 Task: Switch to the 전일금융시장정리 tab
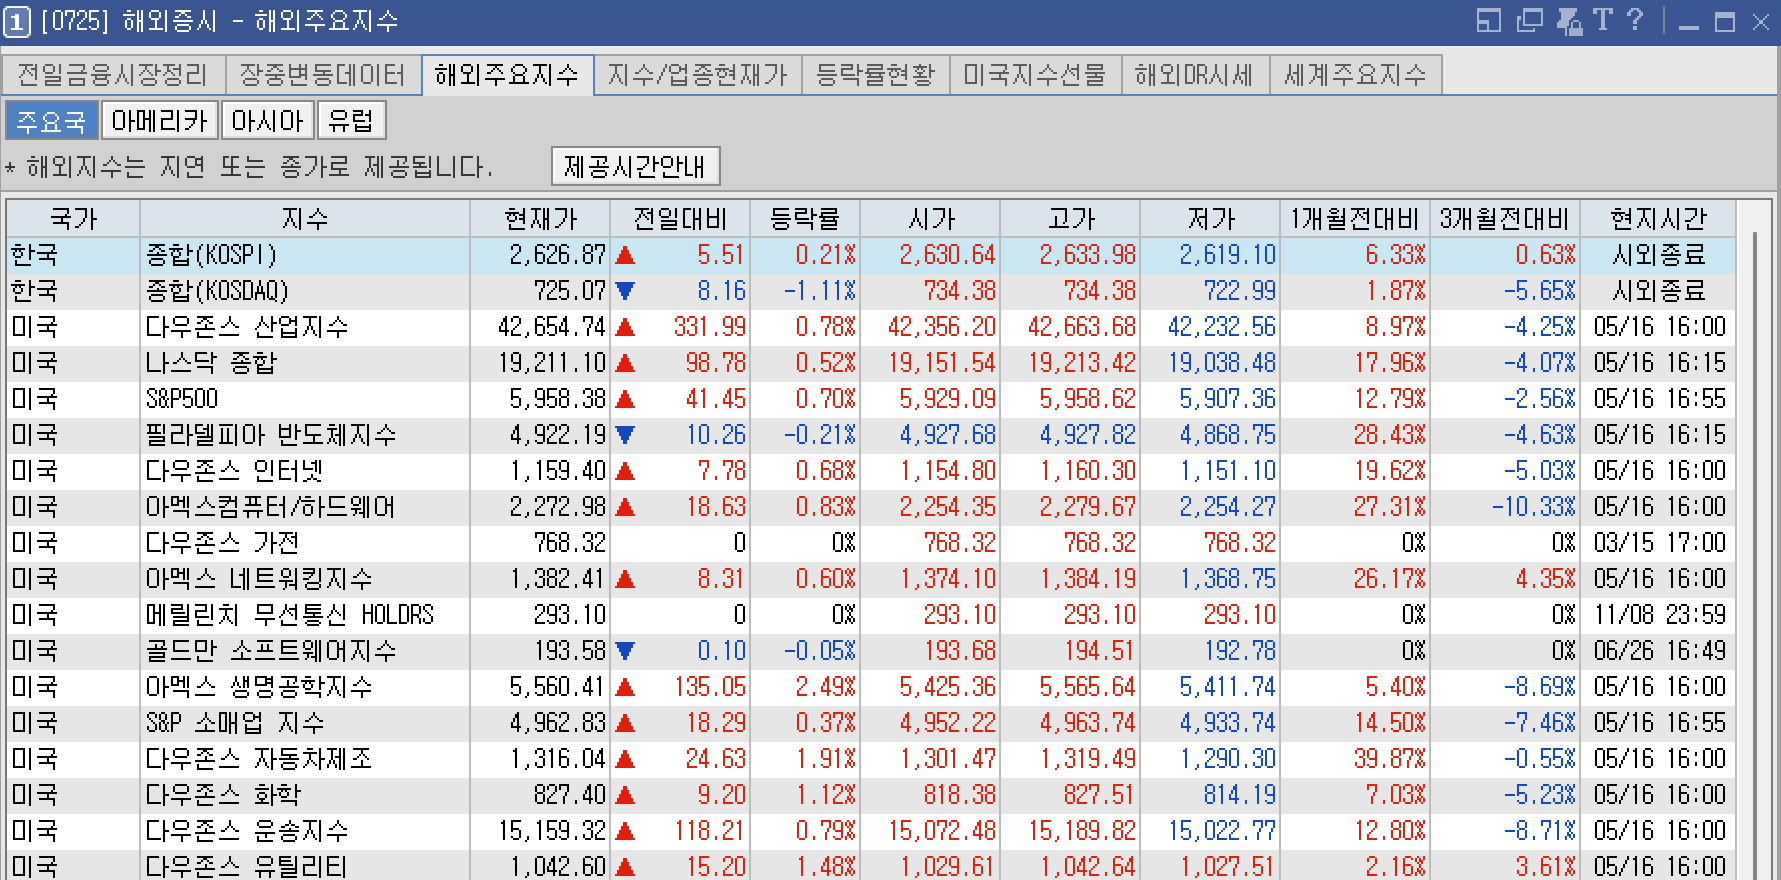pos(113,75)
